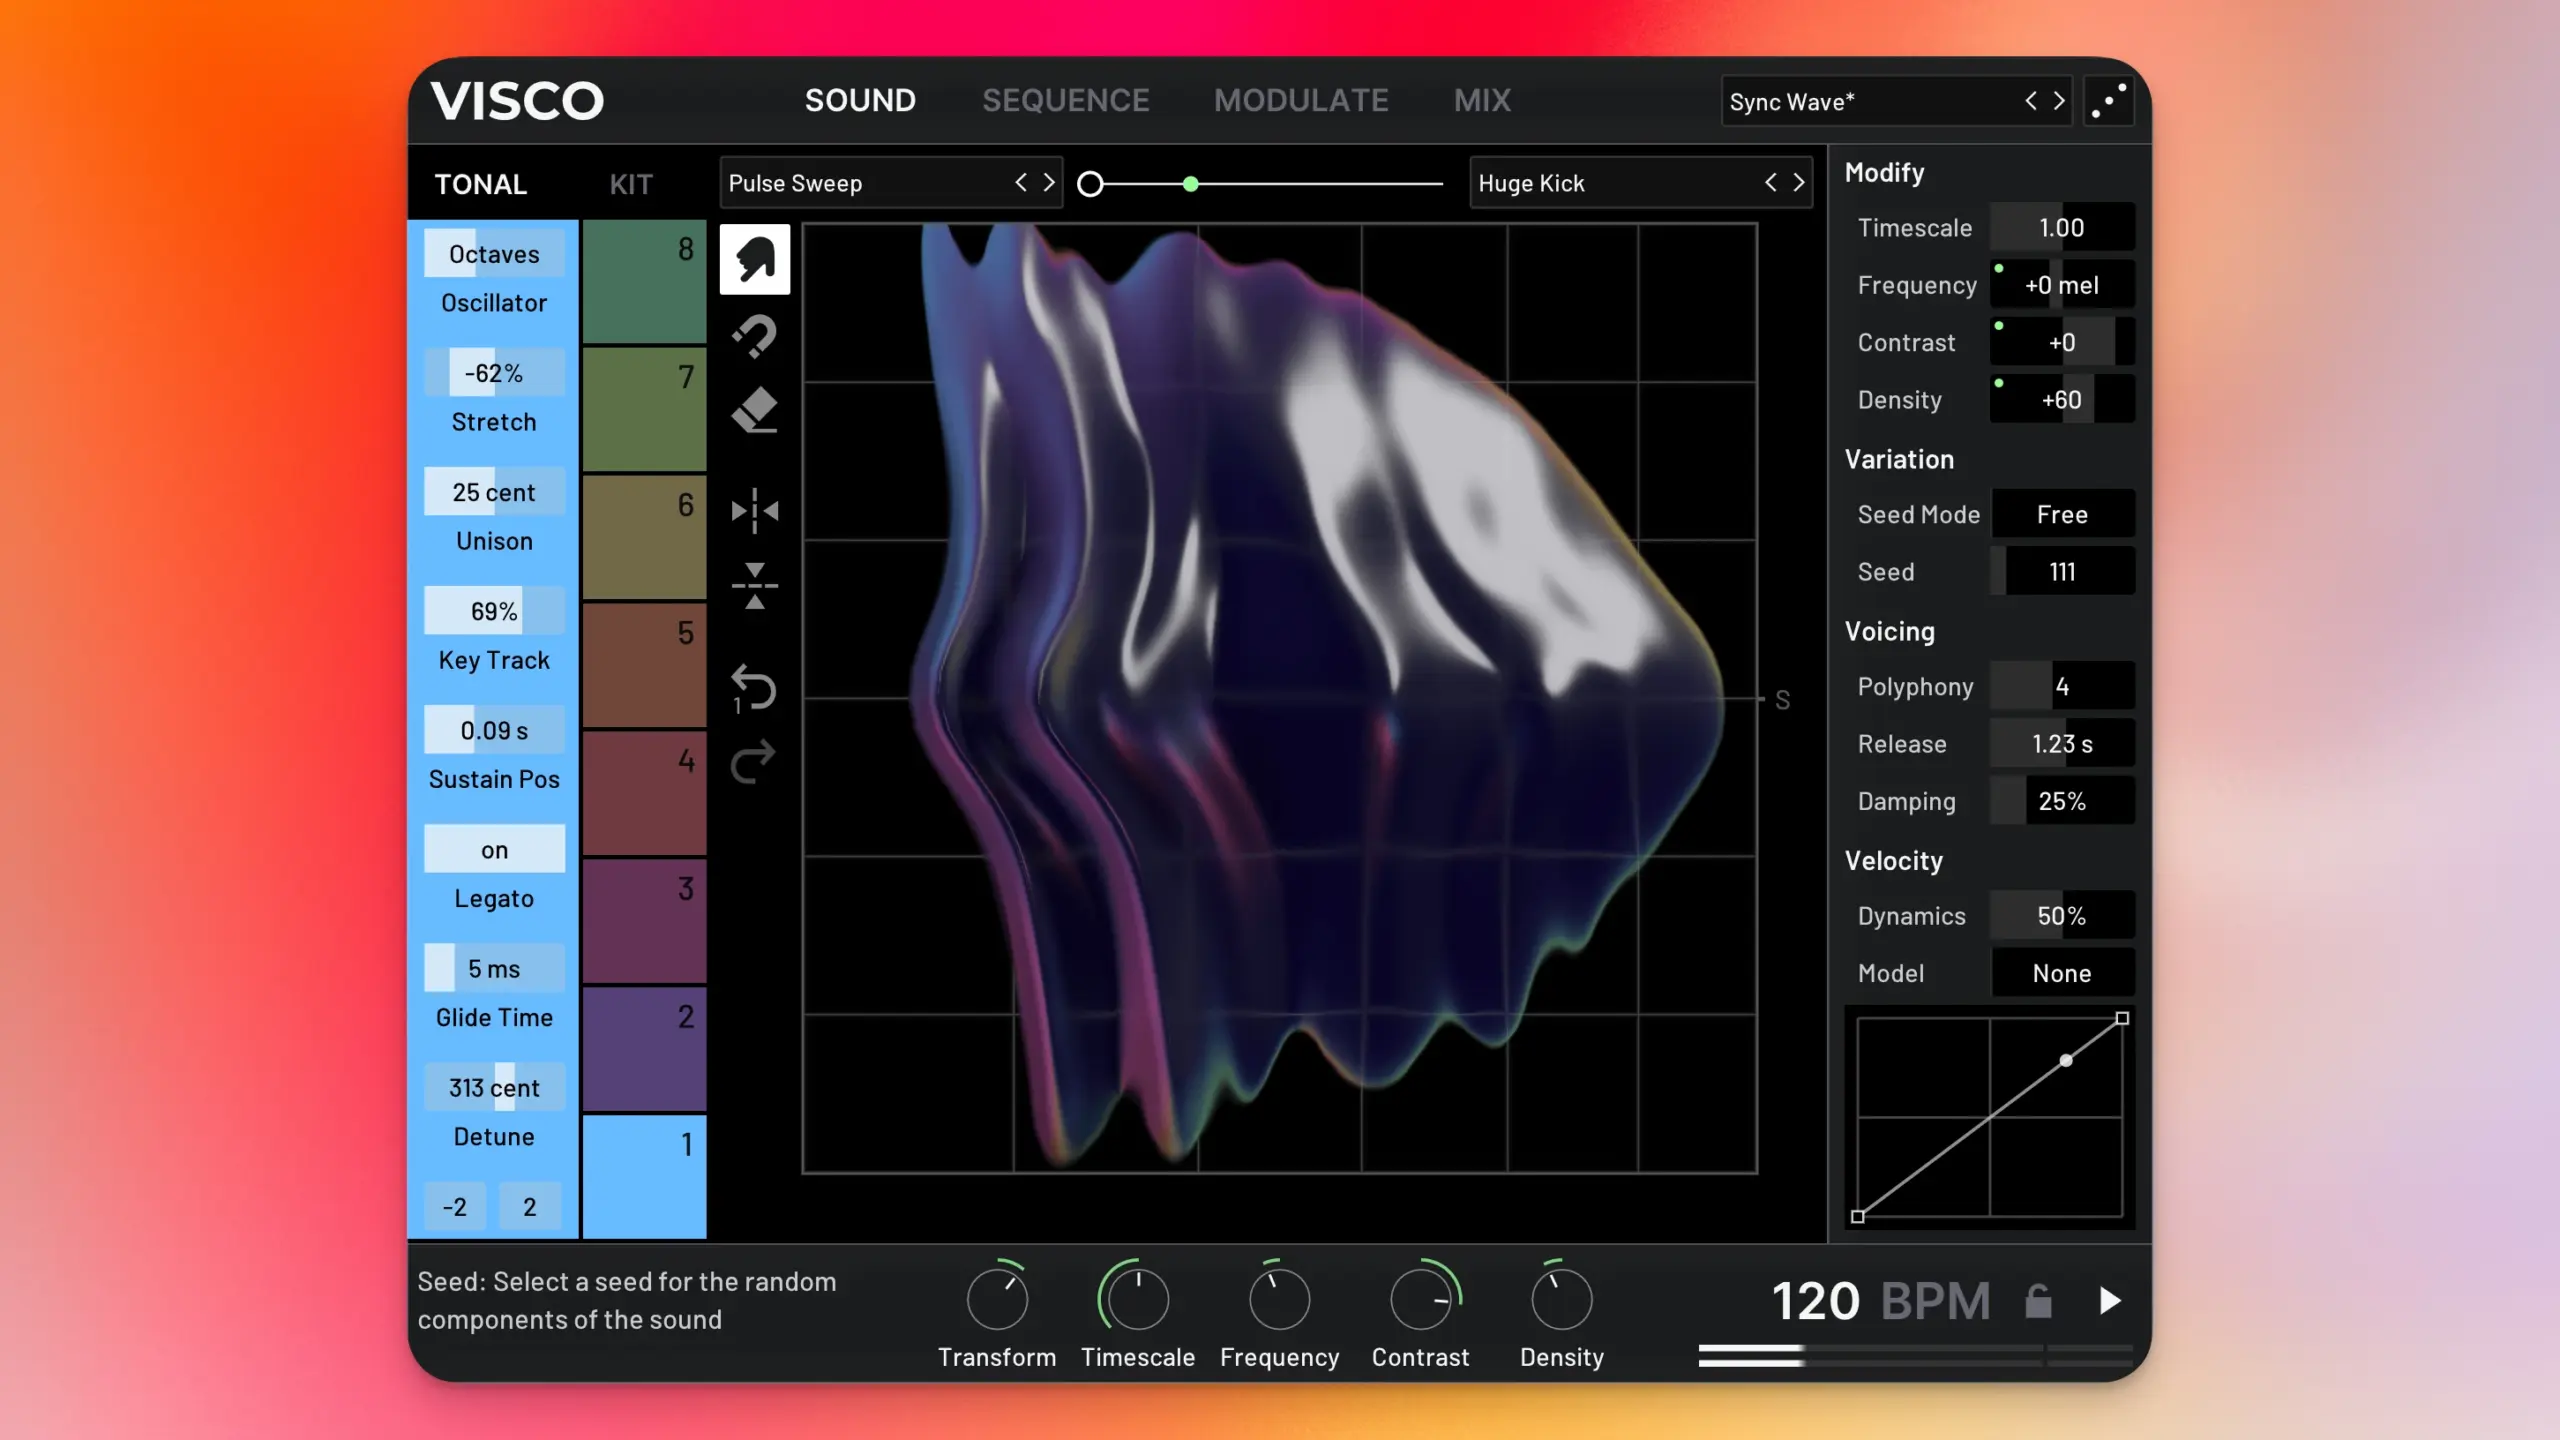Open the Velocity Model None dropdown
The width and height of the screenshot is (2560, 1440).
[x=2061, y=973]
